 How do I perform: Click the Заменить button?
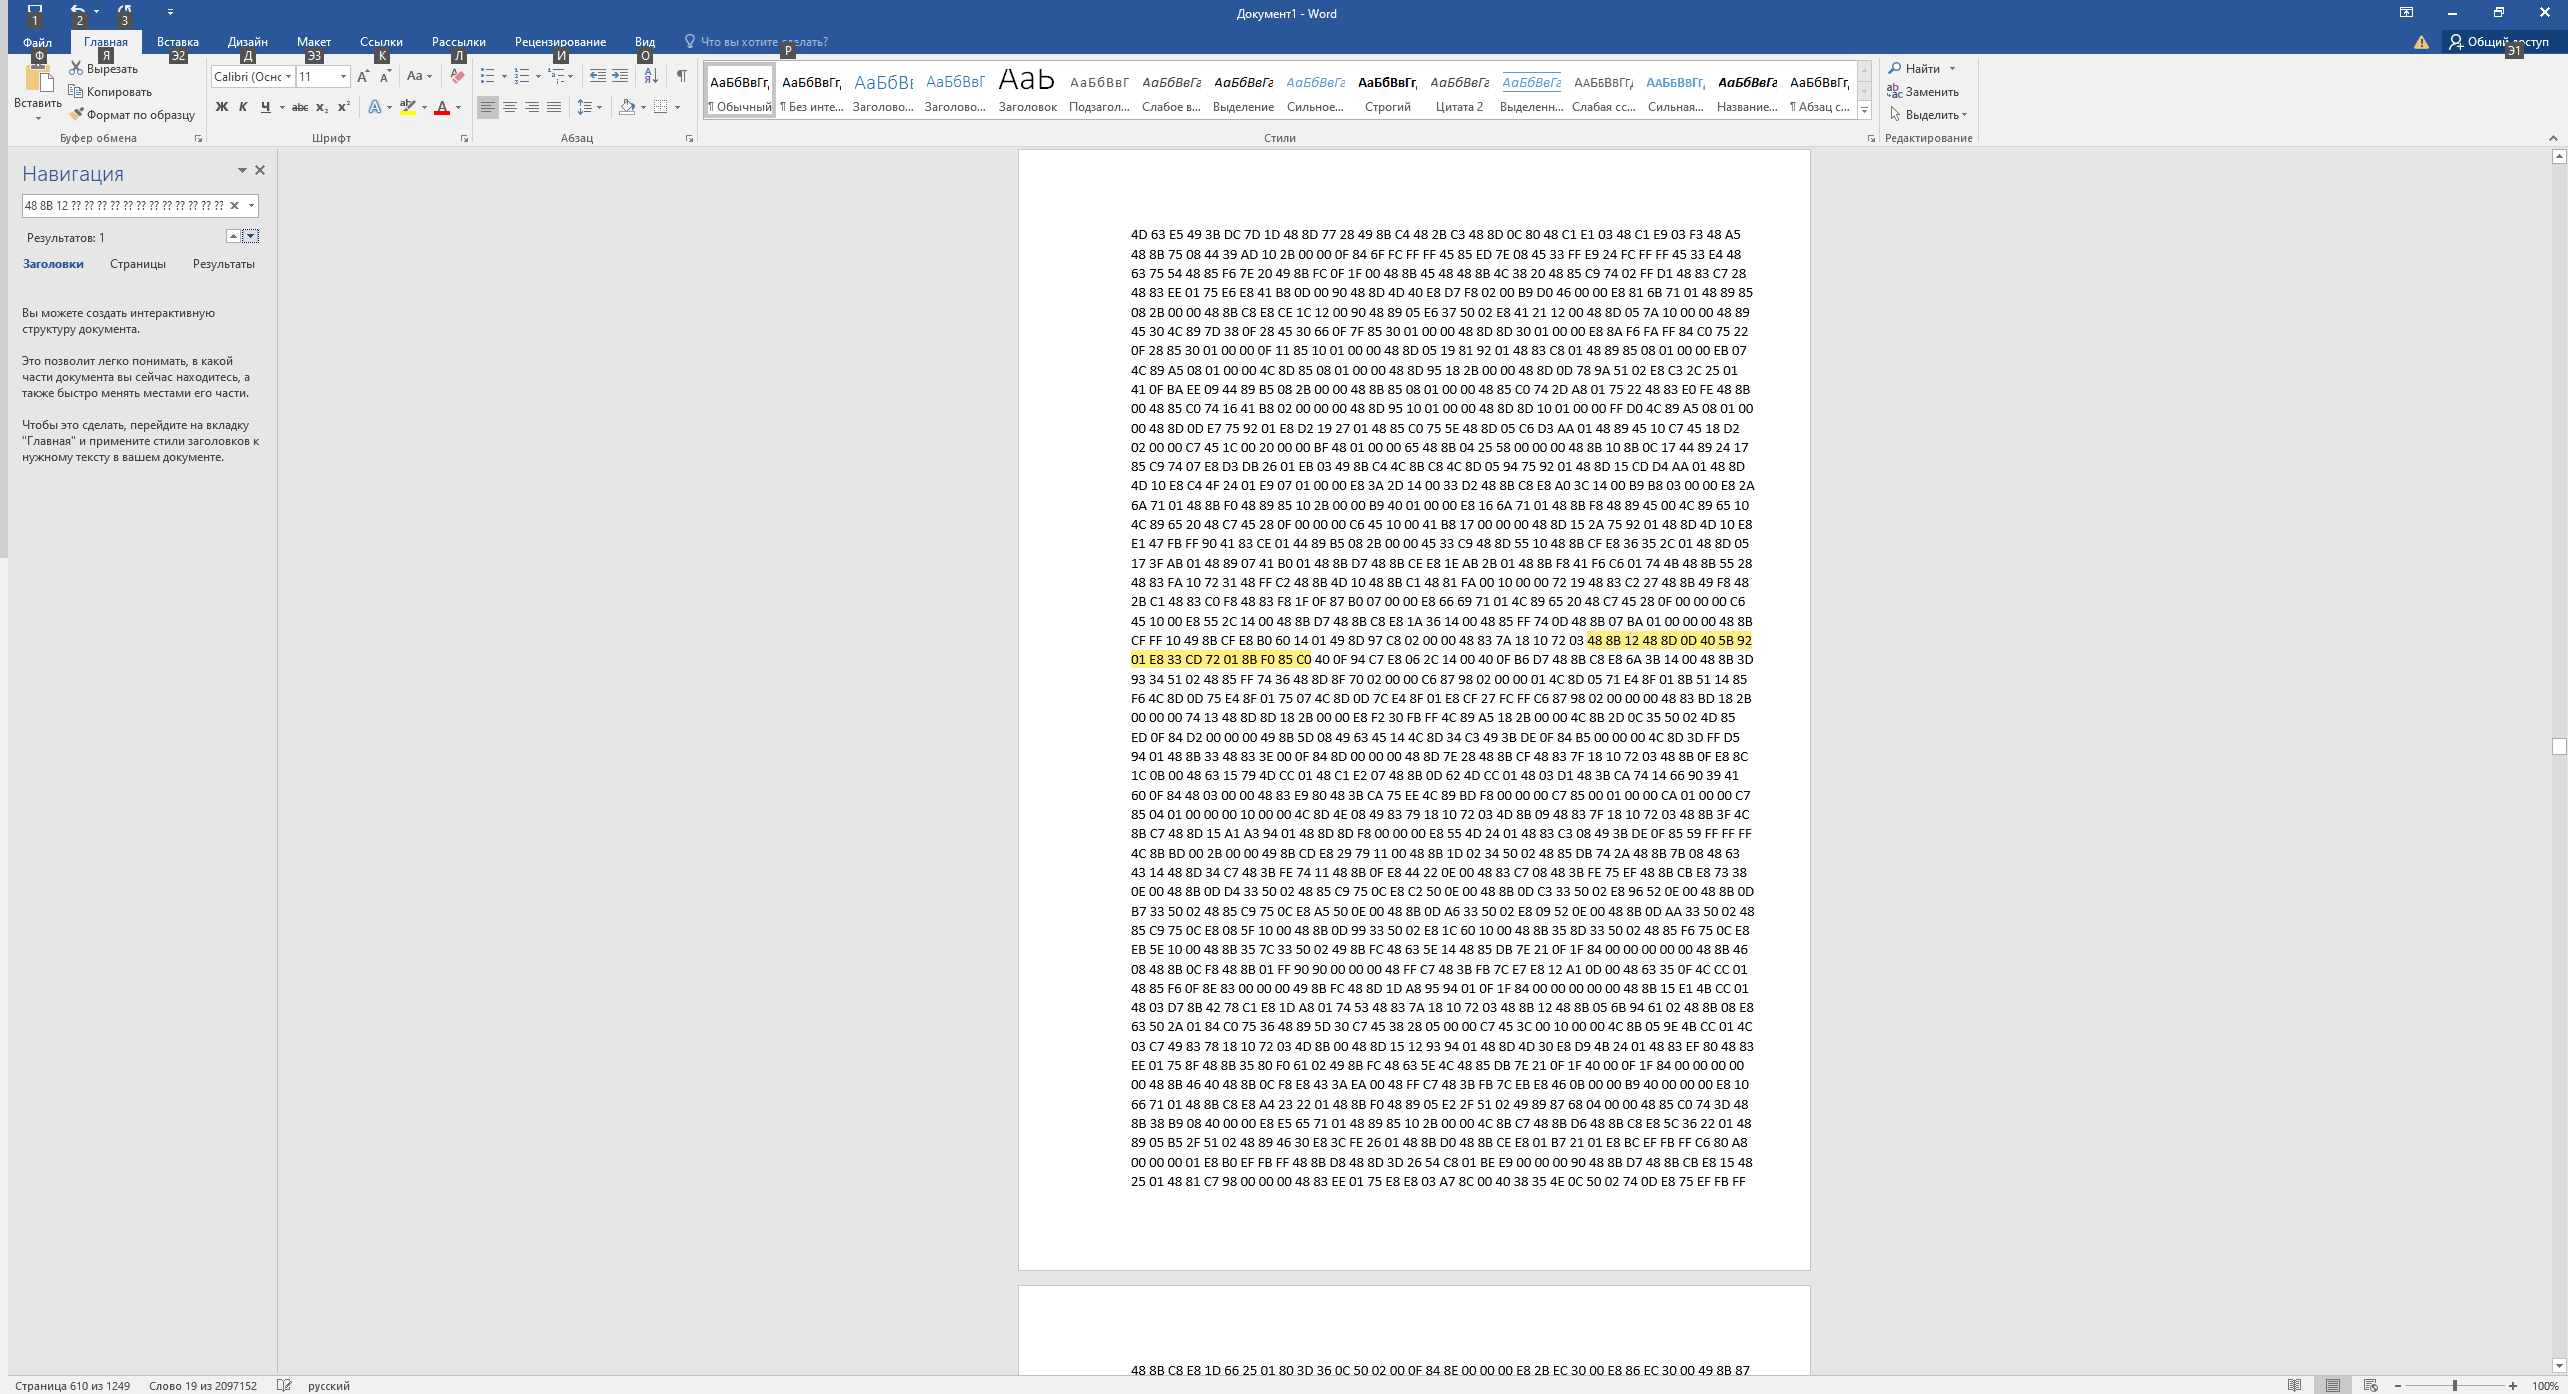pyautogui.click(x=1922, y=91)
